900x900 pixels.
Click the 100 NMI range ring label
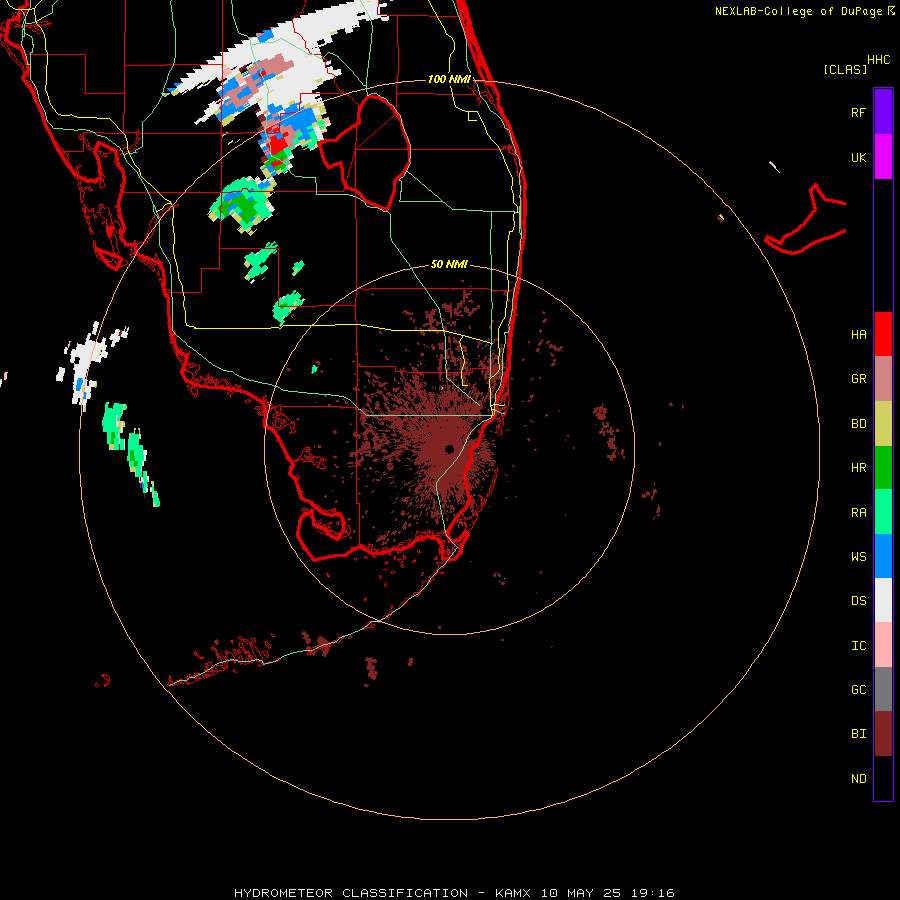click(449, 79)
